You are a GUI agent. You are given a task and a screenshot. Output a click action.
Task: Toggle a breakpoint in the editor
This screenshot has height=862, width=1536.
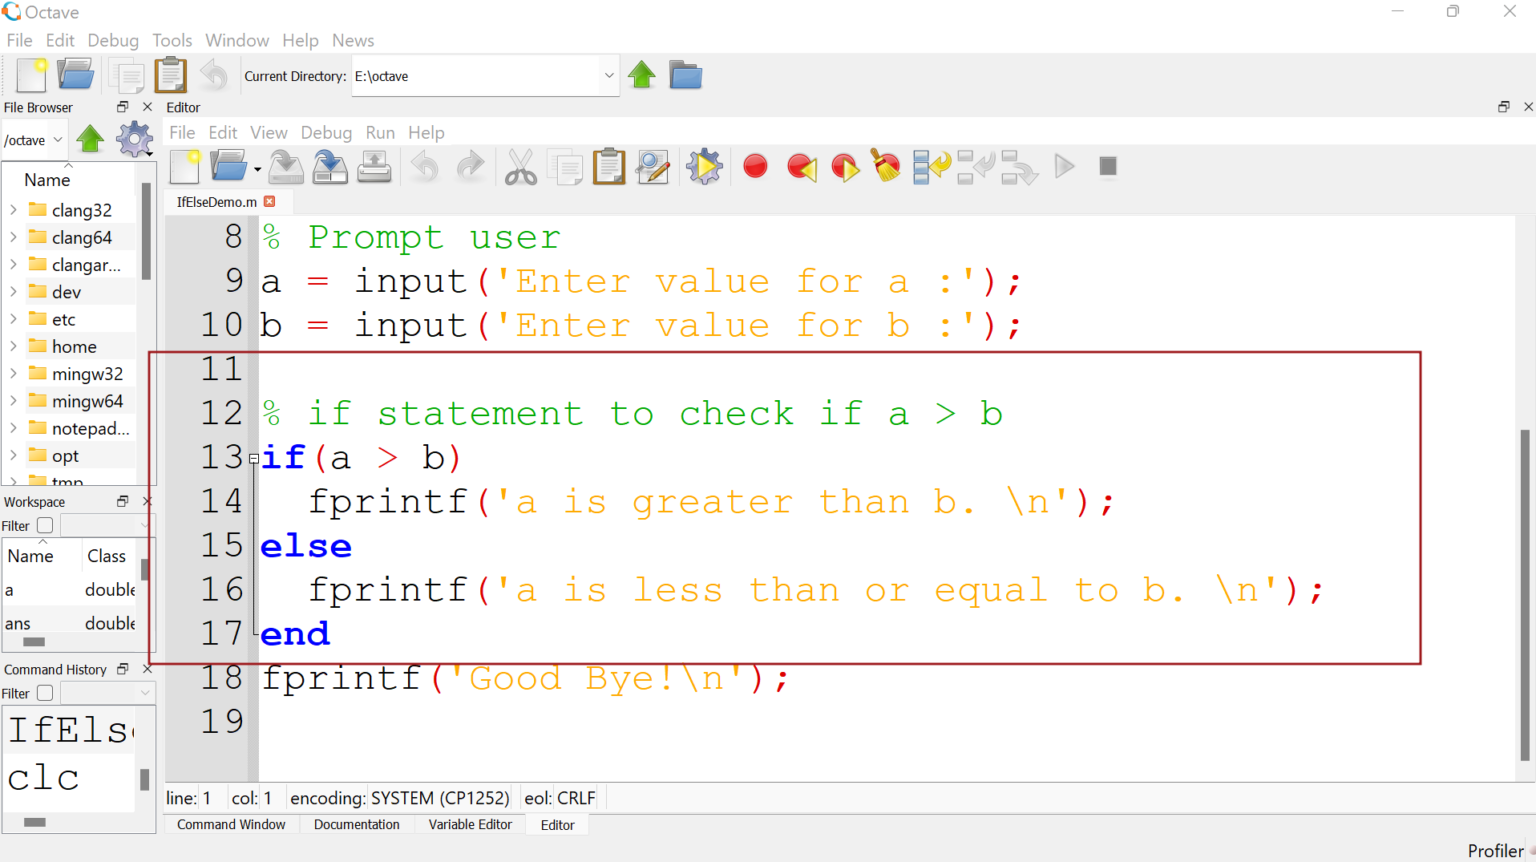coord(755,166)
